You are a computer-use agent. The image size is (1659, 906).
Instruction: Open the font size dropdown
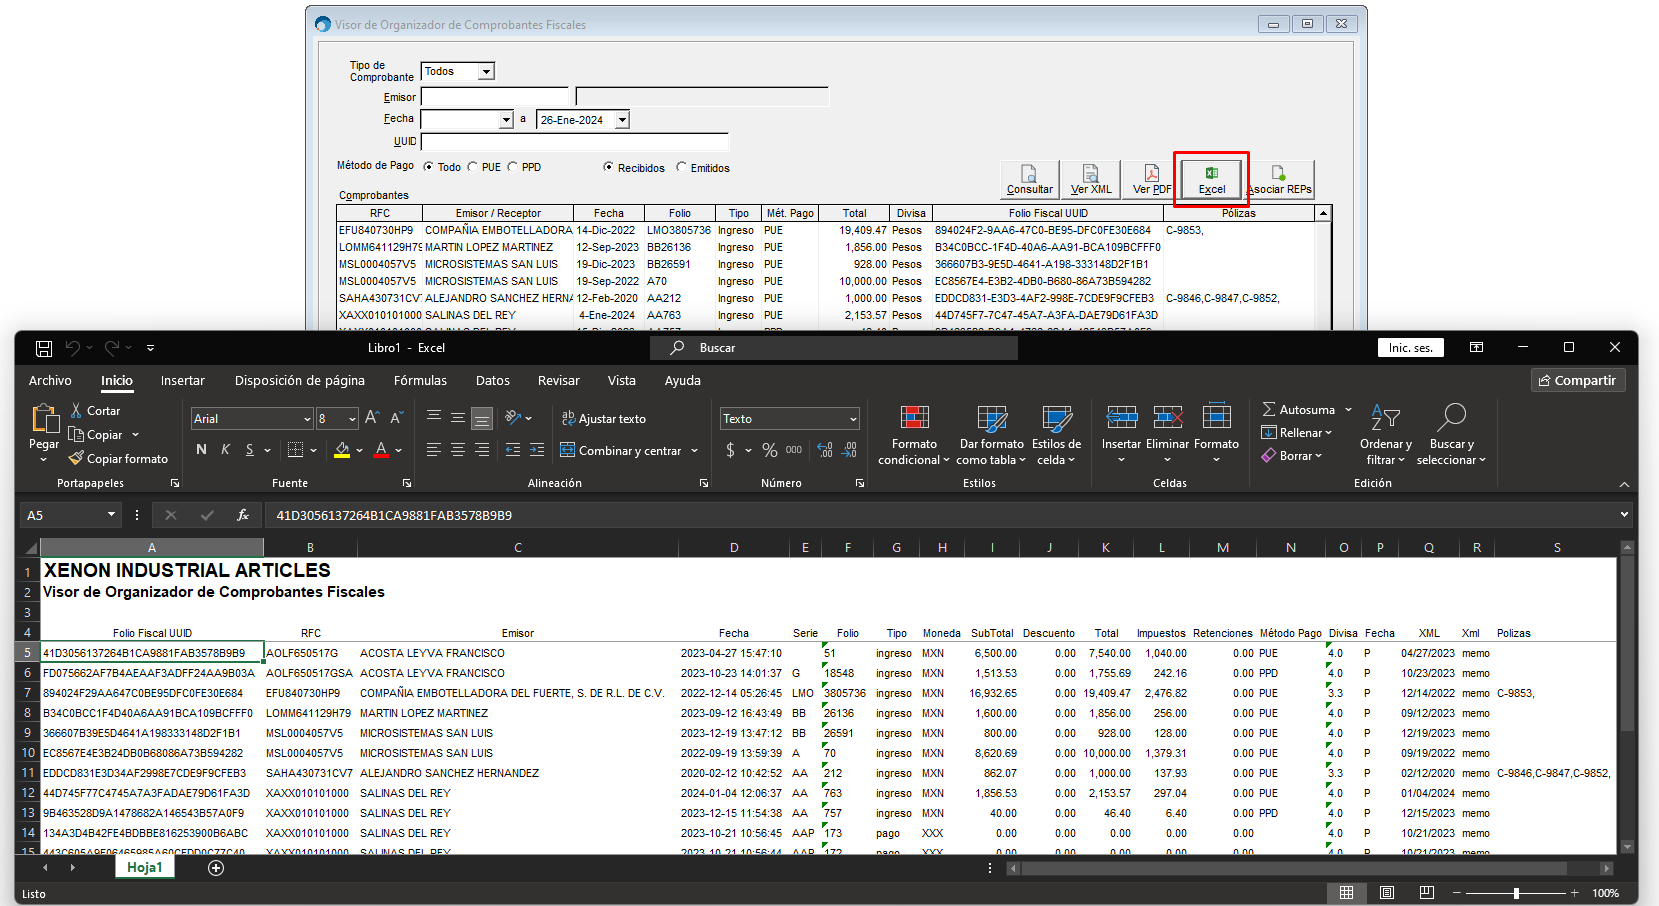pos(352,419)
